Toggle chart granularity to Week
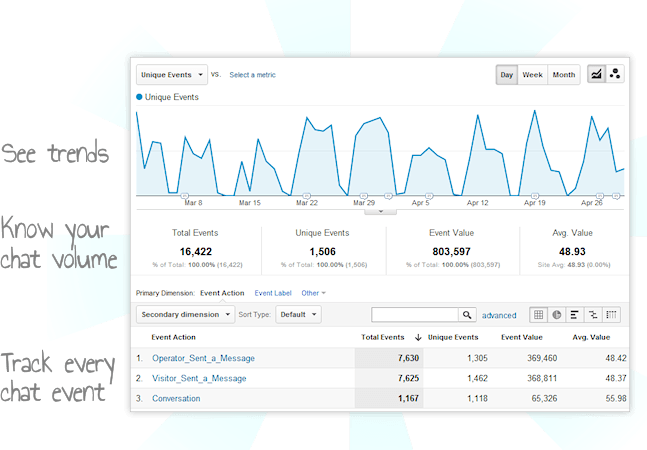This screenshot has width=647, height=450. [533, 75]
